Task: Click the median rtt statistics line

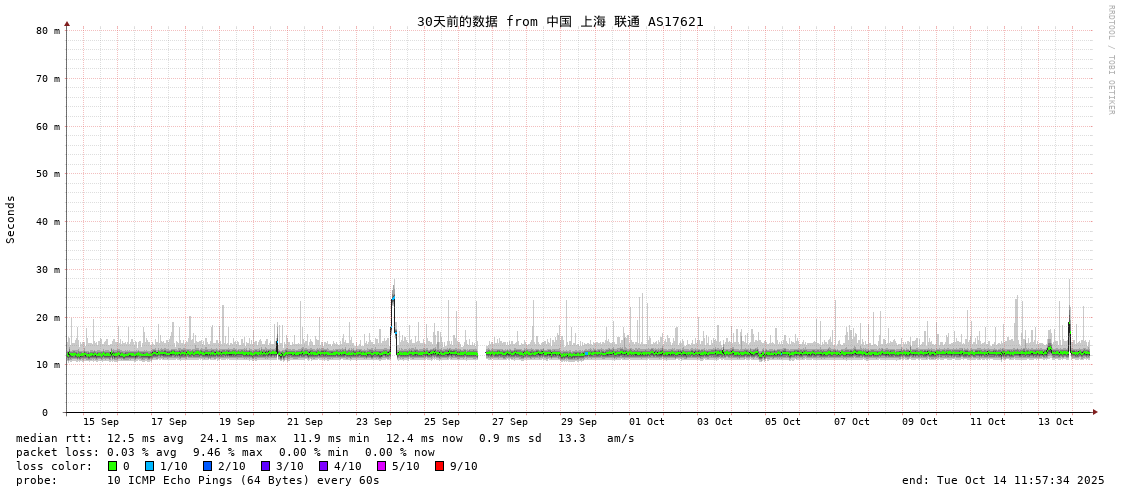Action: pyautogui.click(x=325, y=438)
